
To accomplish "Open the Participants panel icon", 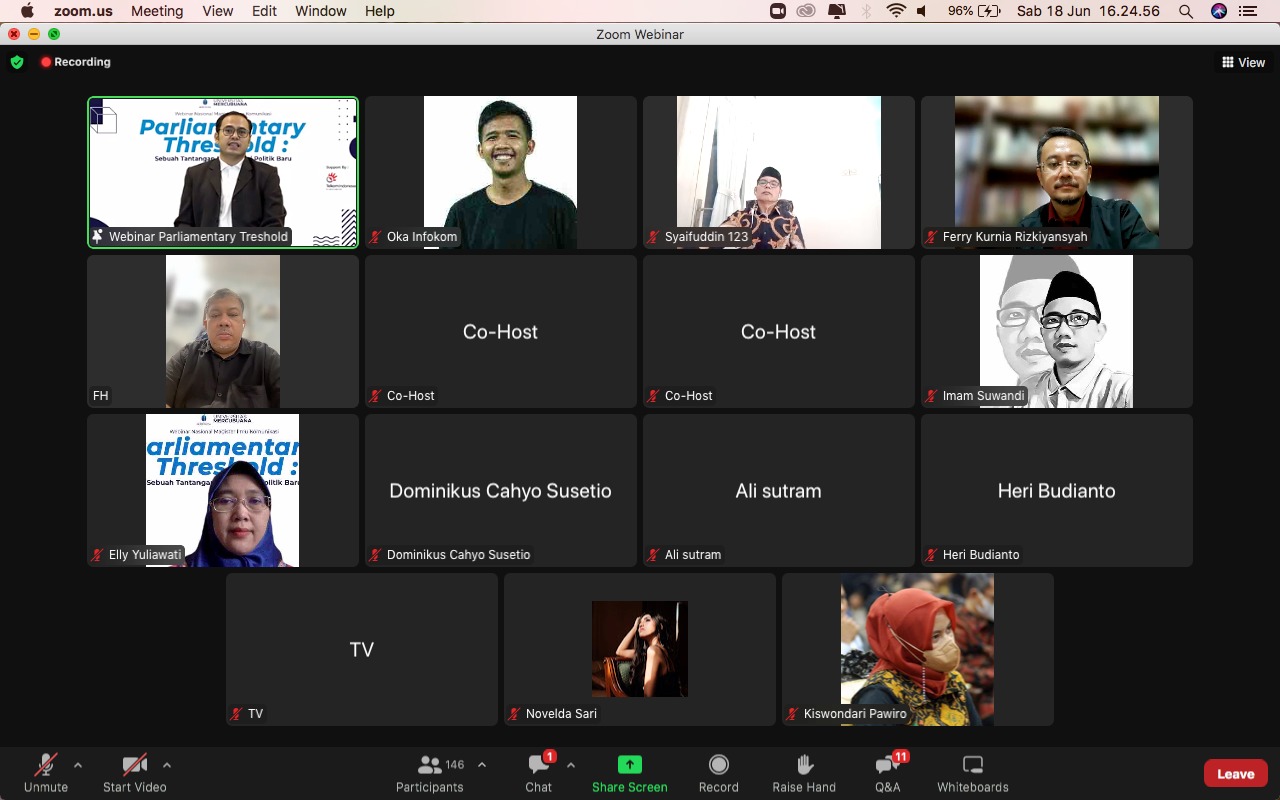I will click(x=431, y=766).
